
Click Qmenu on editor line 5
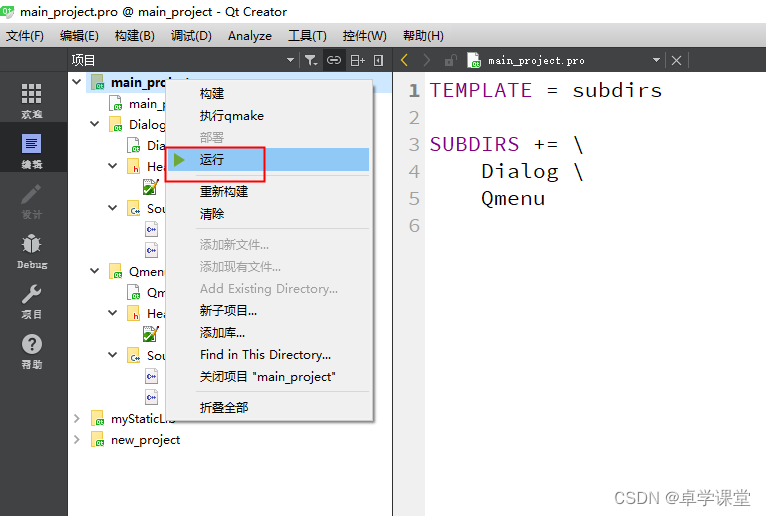pyautogui.click(x=513, y=198)
